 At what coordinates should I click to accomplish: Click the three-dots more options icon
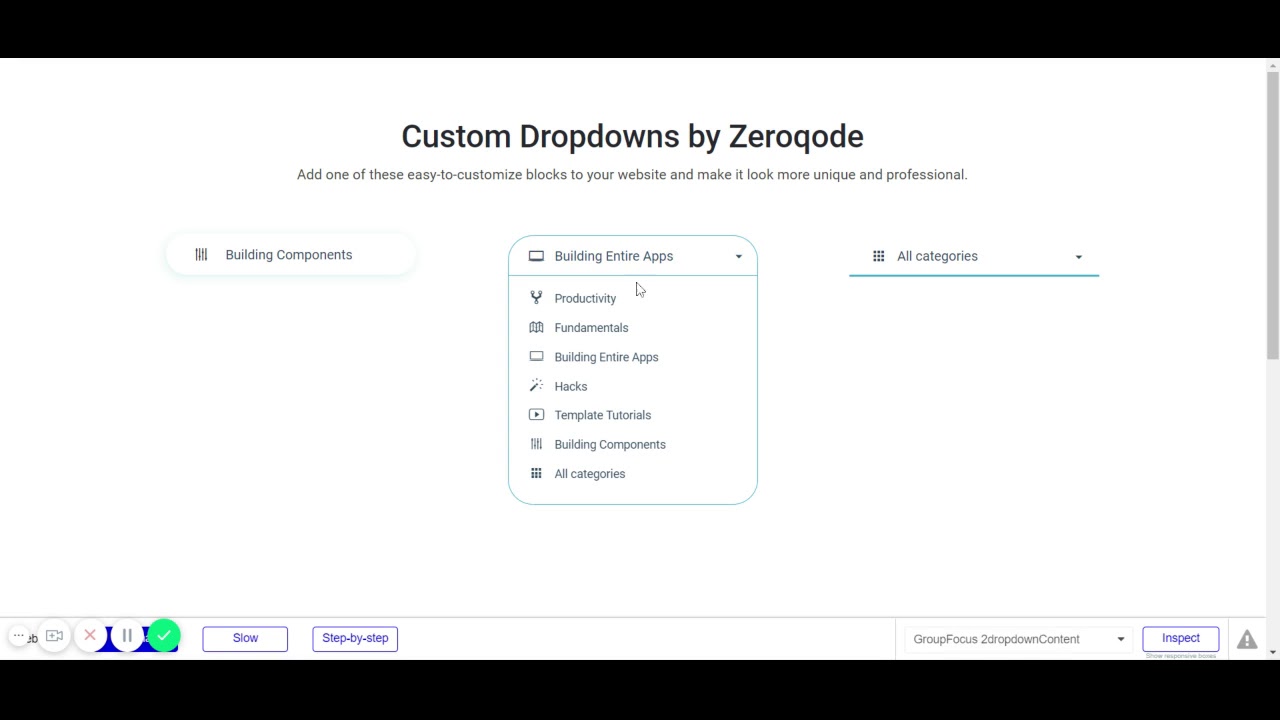[18, 636]
